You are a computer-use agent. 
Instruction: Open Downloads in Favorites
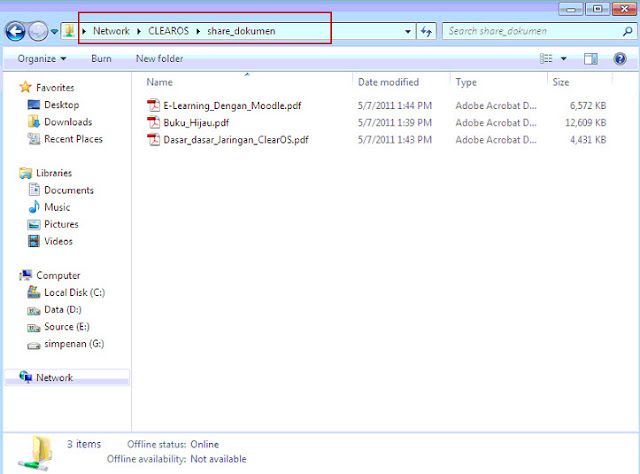tap(67, 122)
